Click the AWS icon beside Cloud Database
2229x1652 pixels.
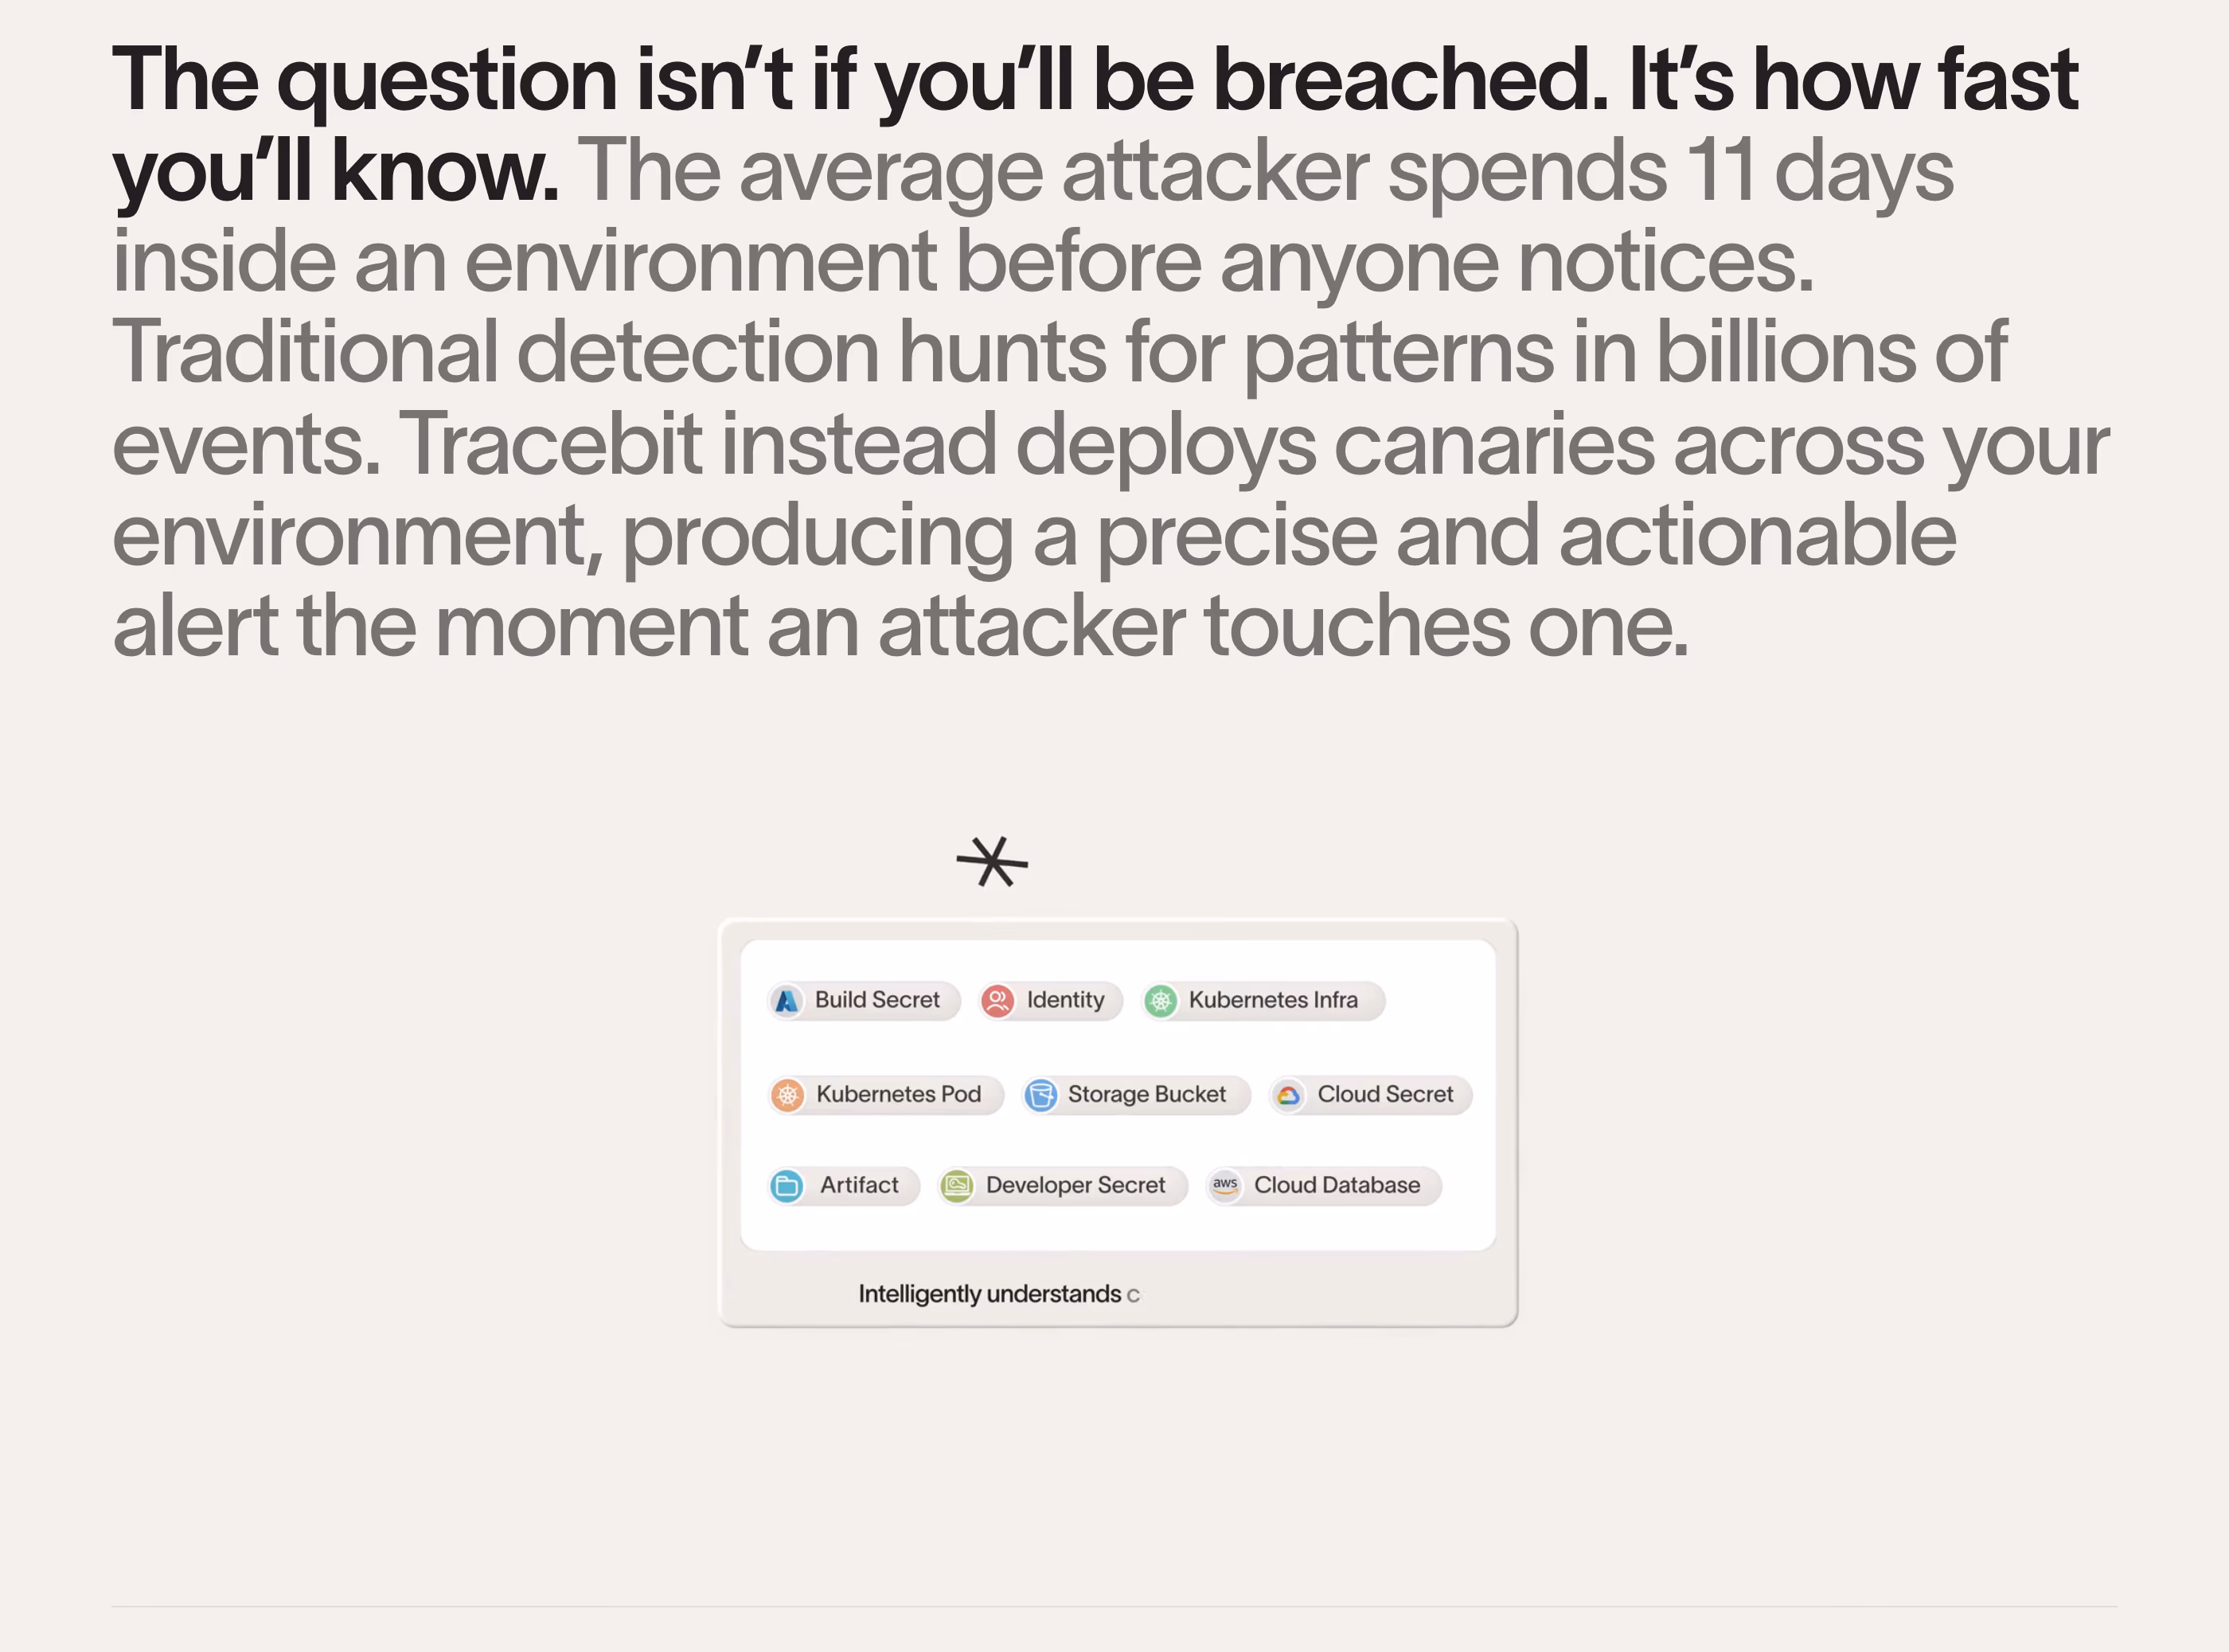pos(1225,1186)
